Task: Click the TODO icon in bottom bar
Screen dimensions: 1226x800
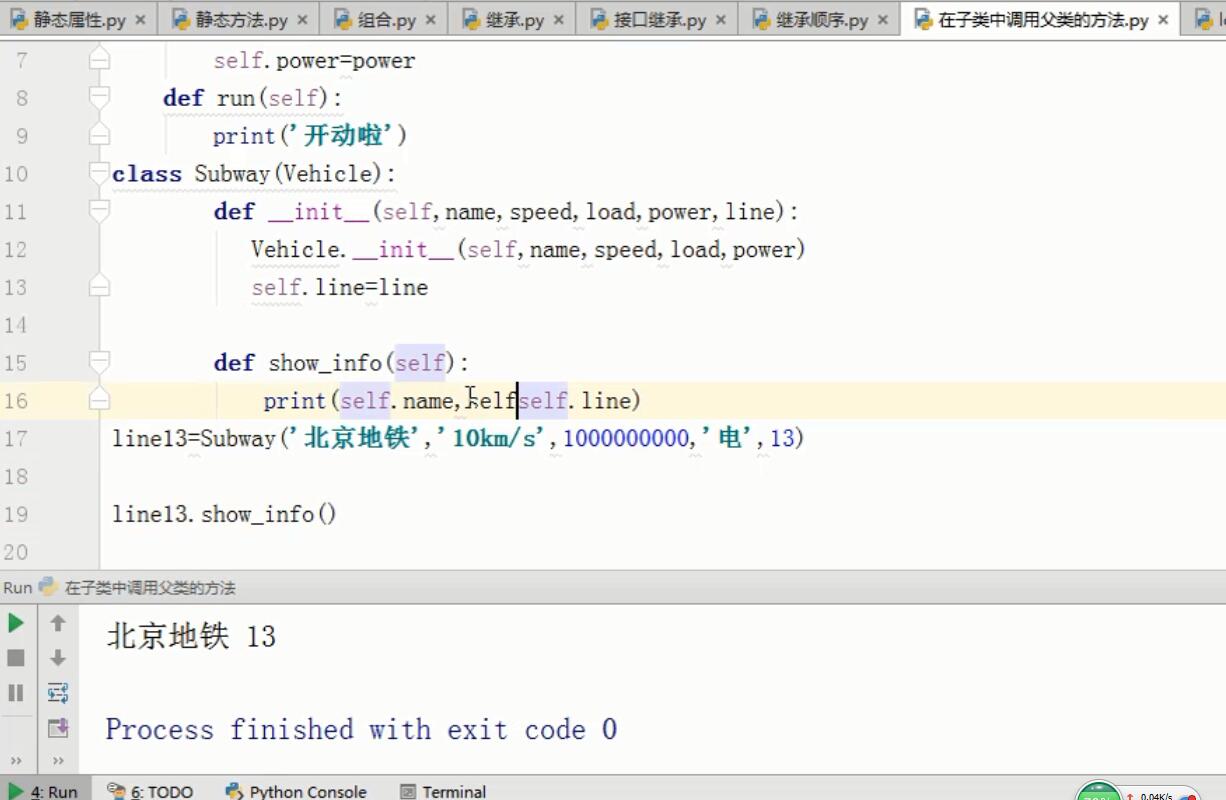Action: [x=115, y=791]
